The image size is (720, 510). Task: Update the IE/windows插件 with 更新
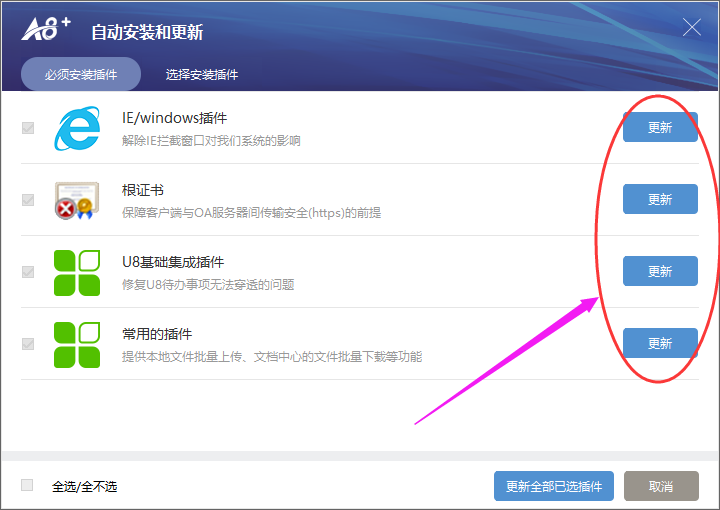click(x=660, y=127)
